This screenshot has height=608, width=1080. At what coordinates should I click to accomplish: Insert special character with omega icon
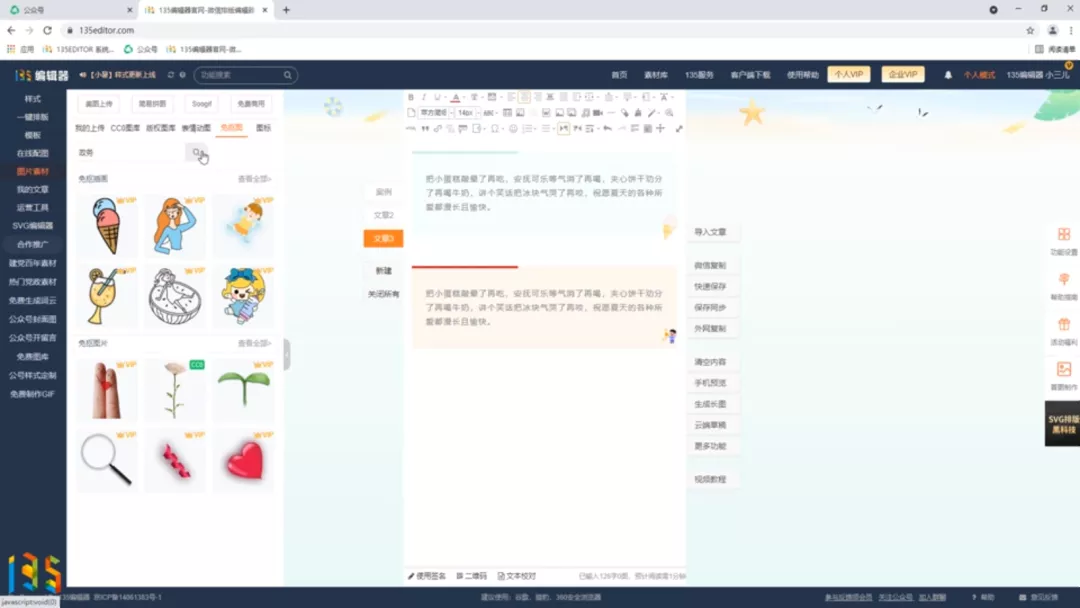(x=495, y=129)
